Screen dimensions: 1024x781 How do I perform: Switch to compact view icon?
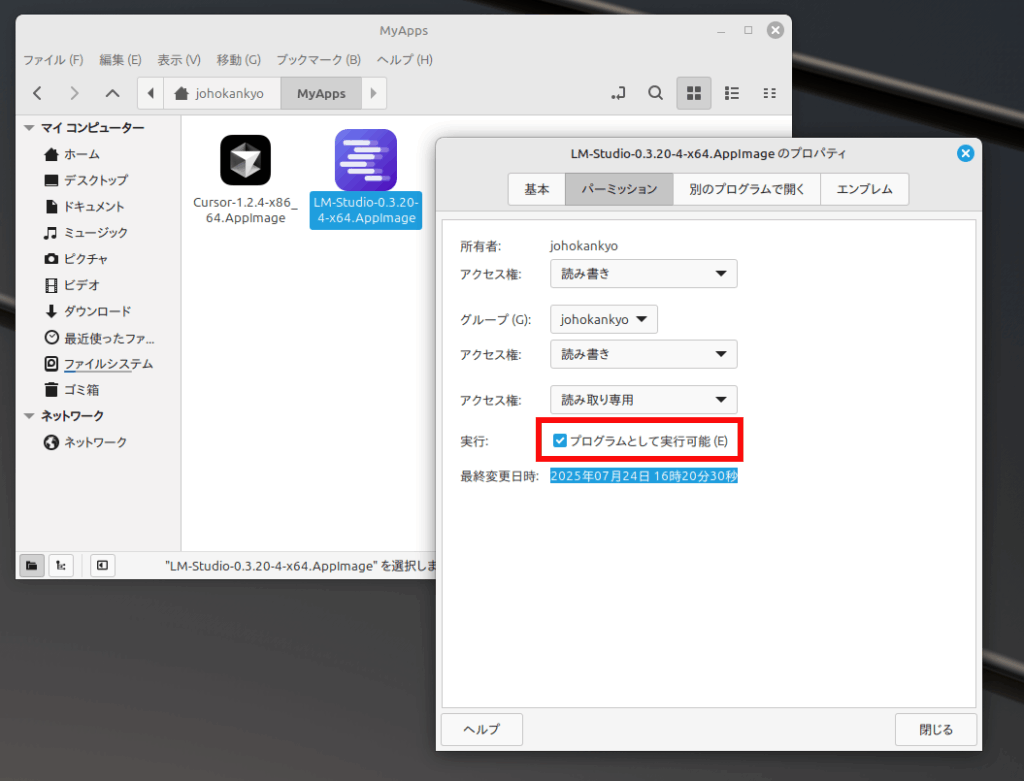(x=769, y=93)
